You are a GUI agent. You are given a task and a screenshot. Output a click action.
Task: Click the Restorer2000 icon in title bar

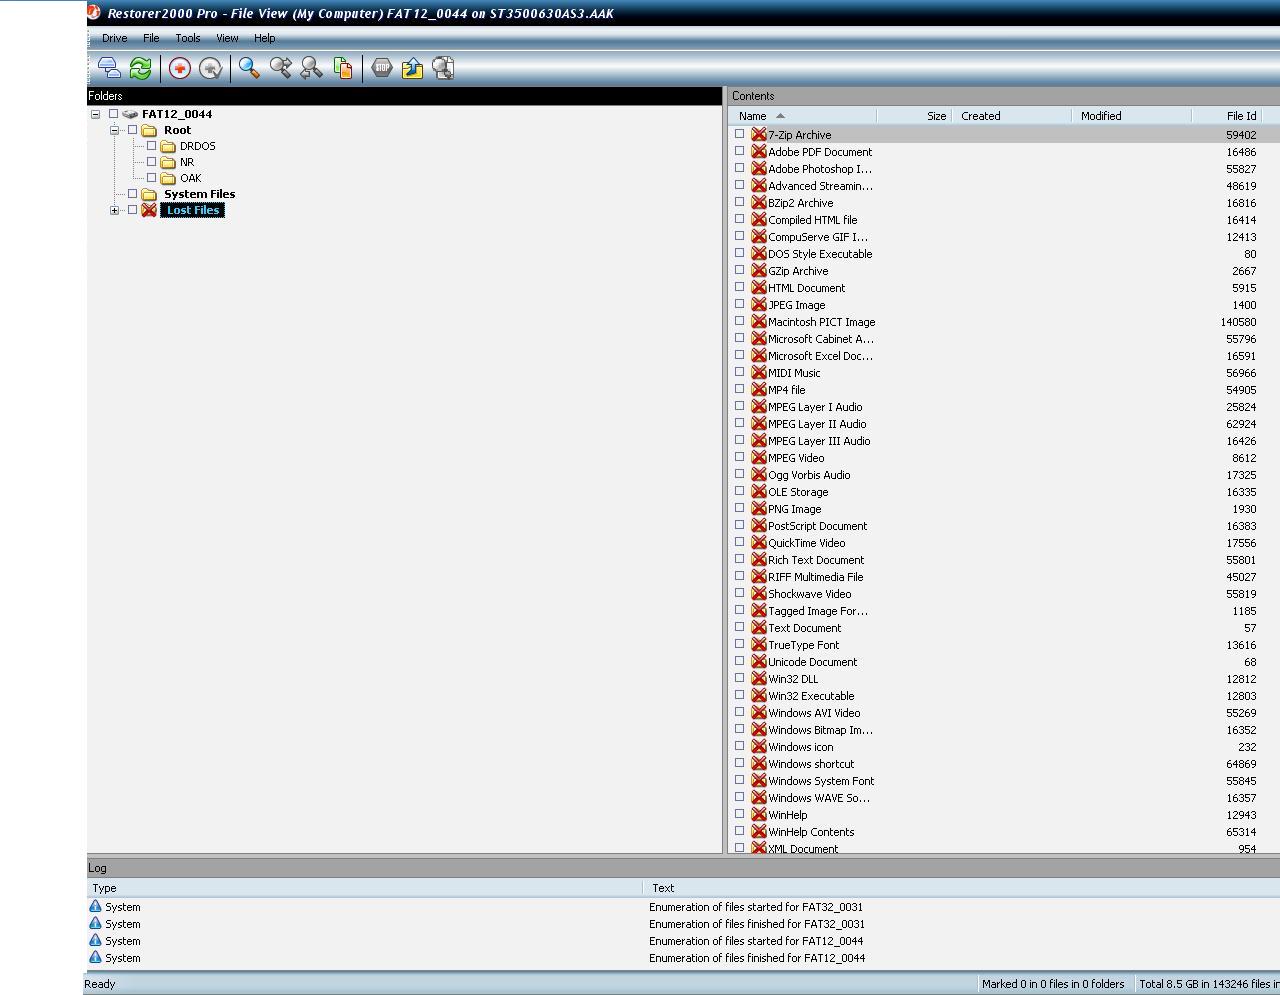tap(94, 13)
